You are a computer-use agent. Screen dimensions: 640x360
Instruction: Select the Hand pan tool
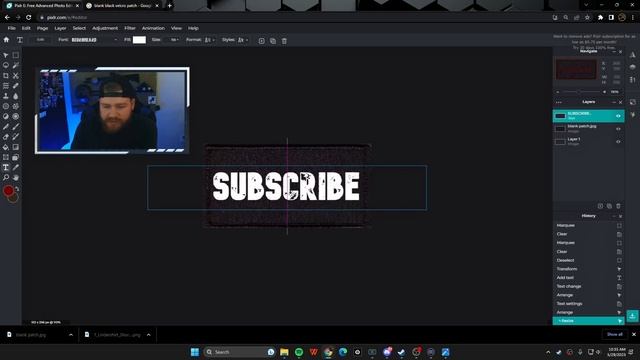pyautogui.click(x=16, y=178)
